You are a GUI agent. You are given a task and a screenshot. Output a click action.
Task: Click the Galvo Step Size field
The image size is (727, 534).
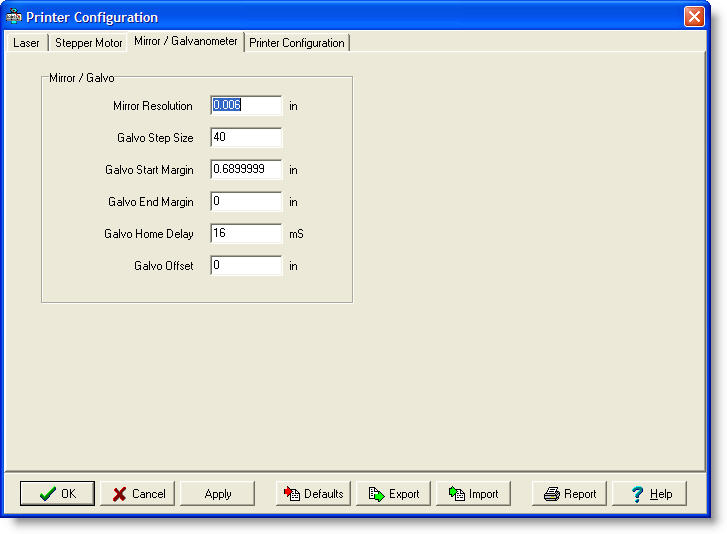coord(246,137)
